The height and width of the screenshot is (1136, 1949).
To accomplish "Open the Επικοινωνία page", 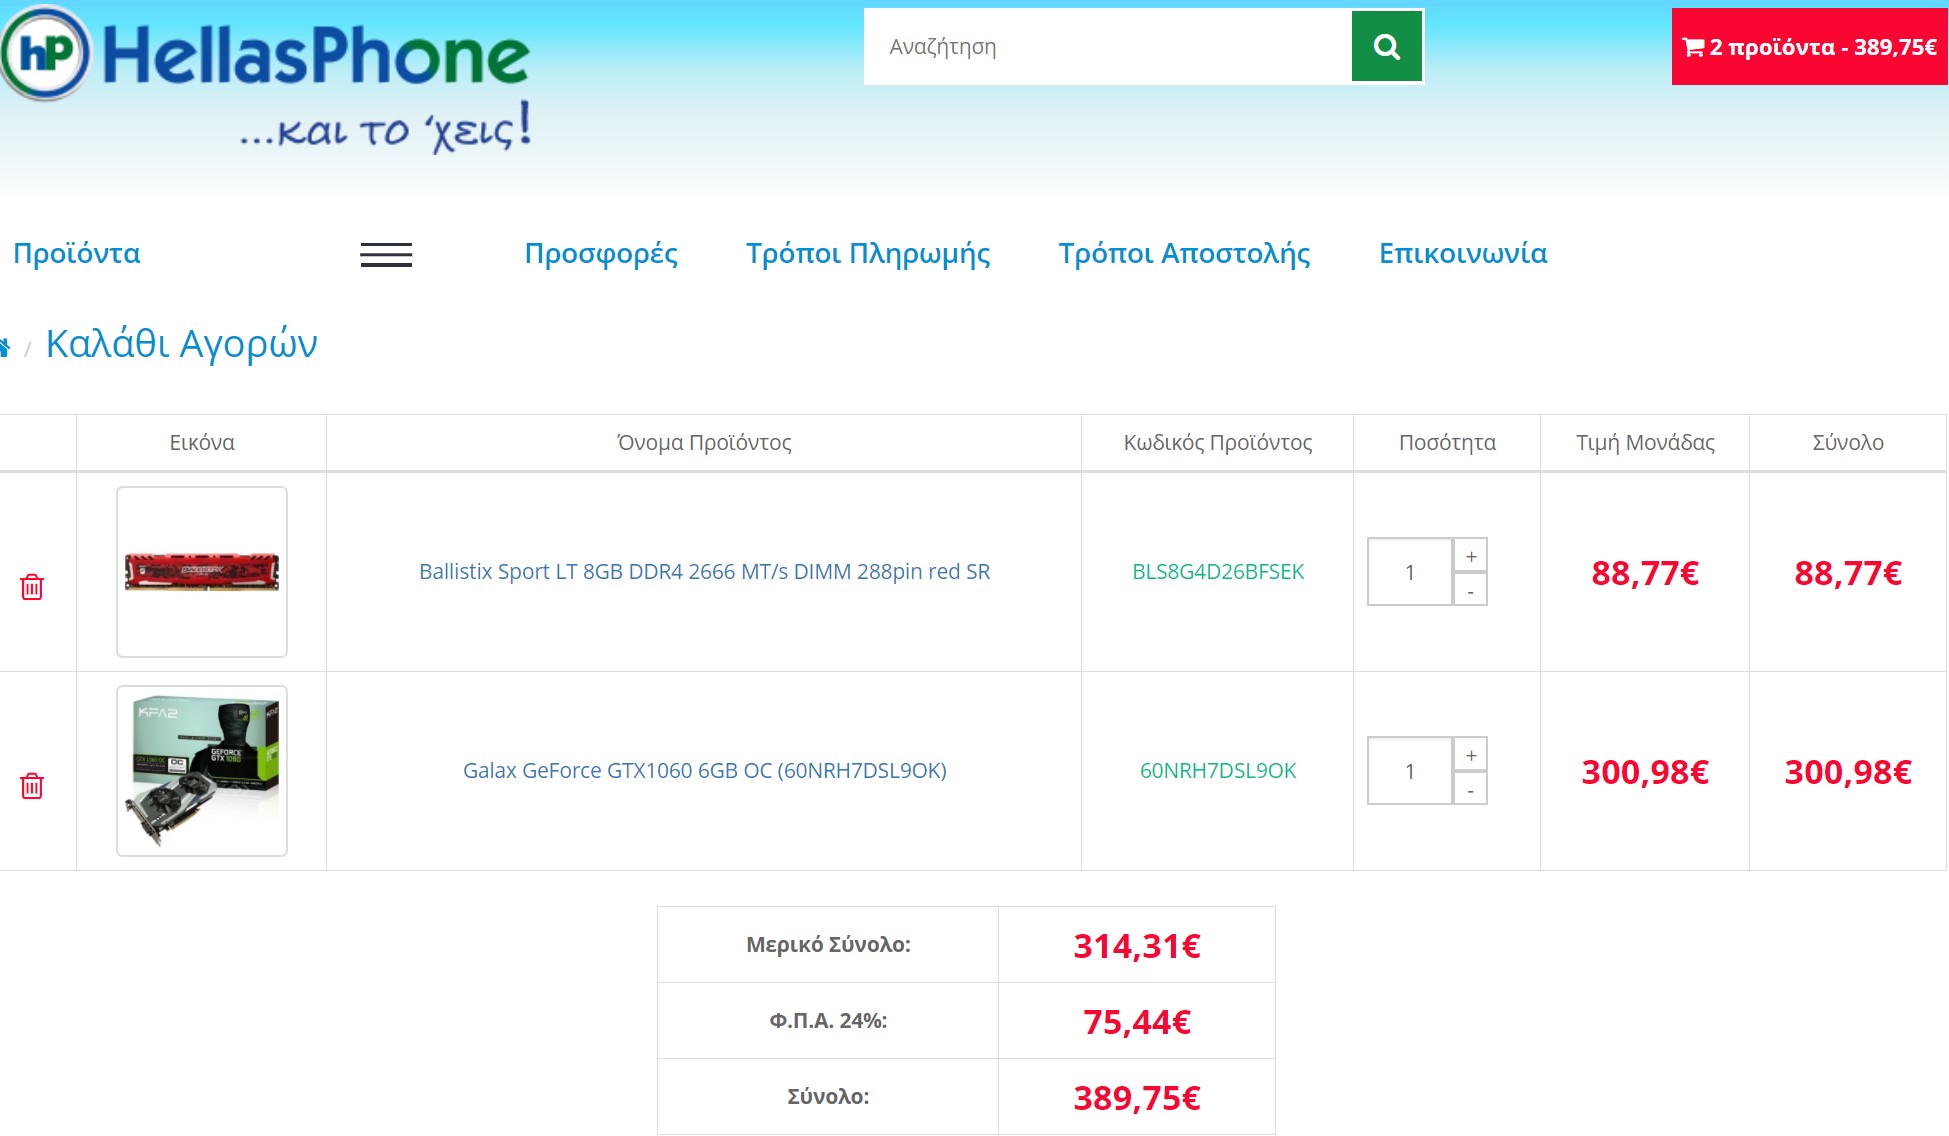I will click(1463, 254).
